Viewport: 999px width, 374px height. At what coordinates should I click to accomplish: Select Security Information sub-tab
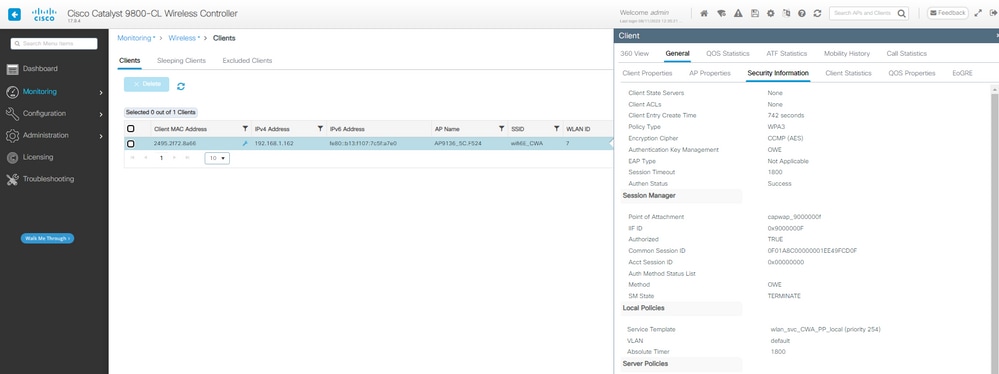778,73
